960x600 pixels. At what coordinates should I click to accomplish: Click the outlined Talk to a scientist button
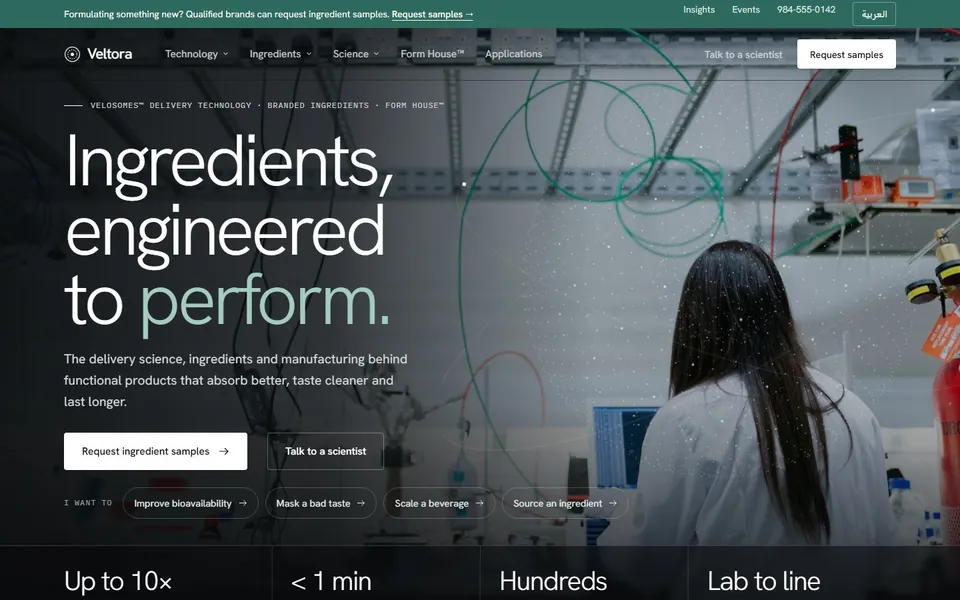coord(325,451)
